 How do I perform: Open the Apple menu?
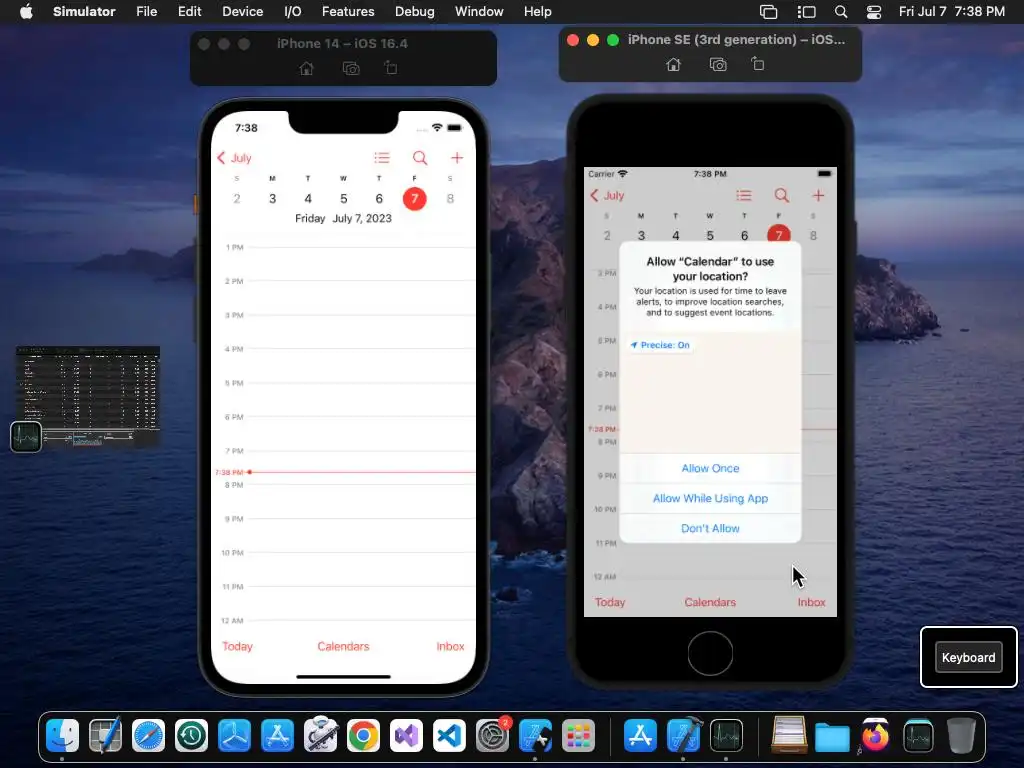pyautogui.click(x=26, y=12)
